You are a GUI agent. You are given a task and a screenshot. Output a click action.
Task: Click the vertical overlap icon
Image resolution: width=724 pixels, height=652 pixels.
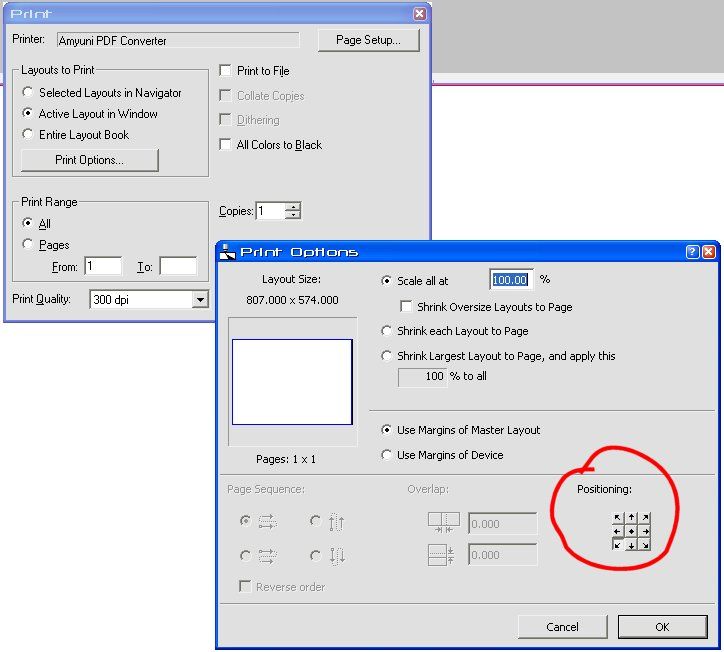(x=441, y=555)
